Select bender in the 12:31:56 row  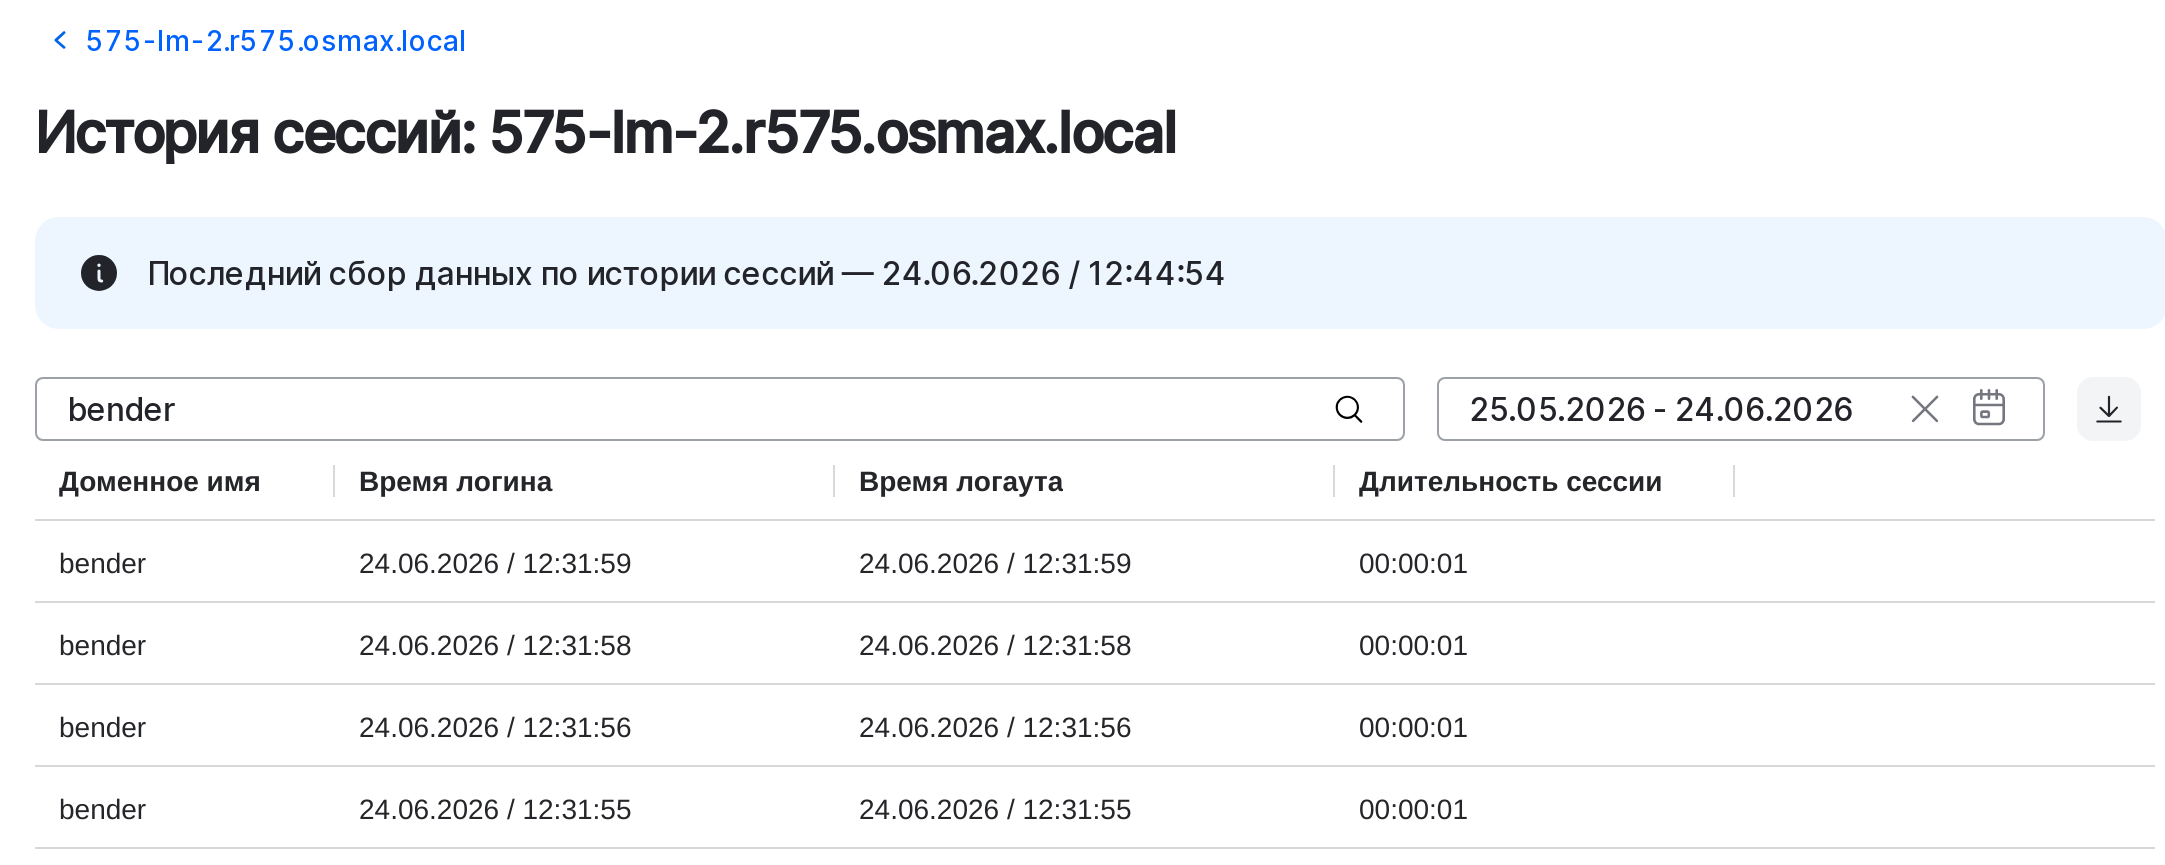pos(102,727)
